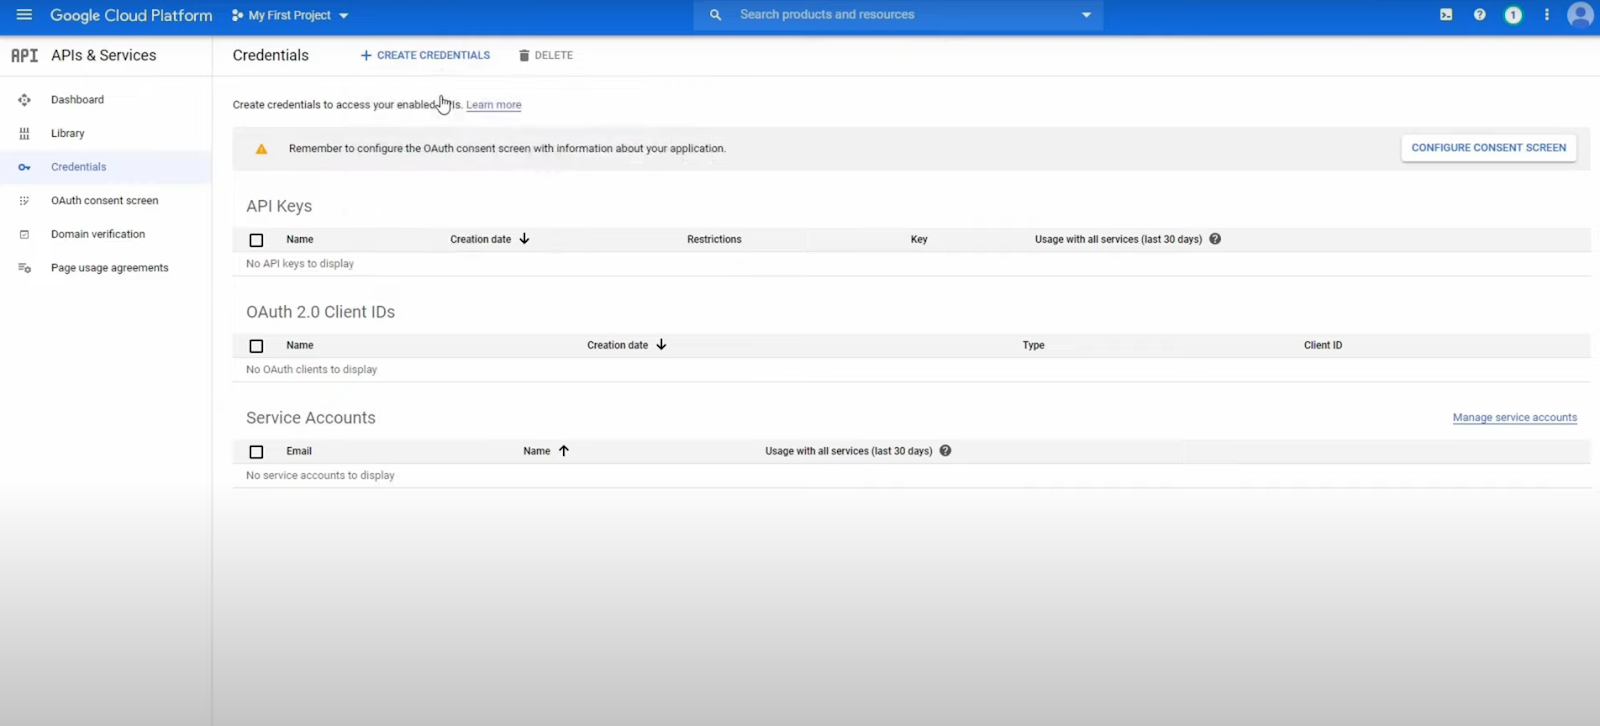Screen dimensions: 1600x726
Task: Click the Credentials page title
Action: pyautogui.click(x=271, y=55)
